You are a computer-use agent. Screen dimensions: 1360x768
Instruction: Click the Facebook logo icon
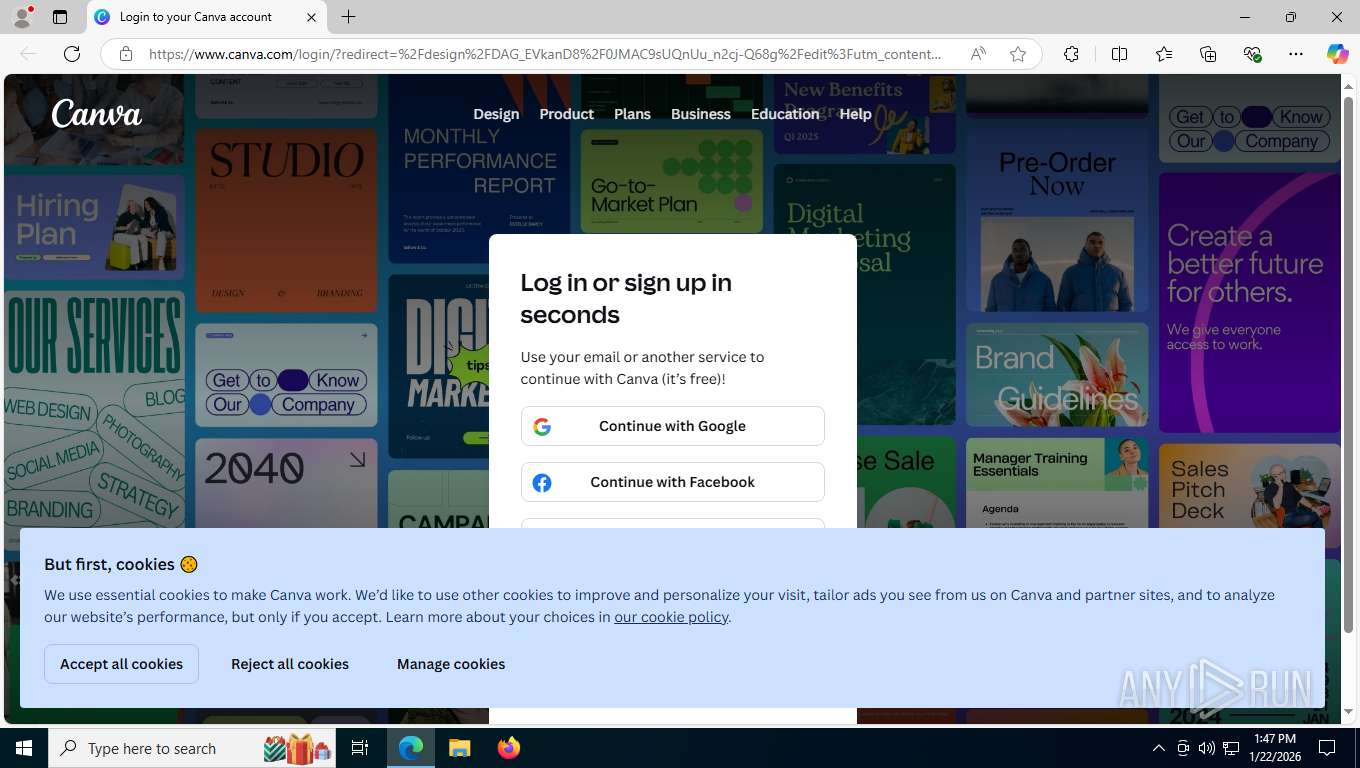[x=542, y=483]
